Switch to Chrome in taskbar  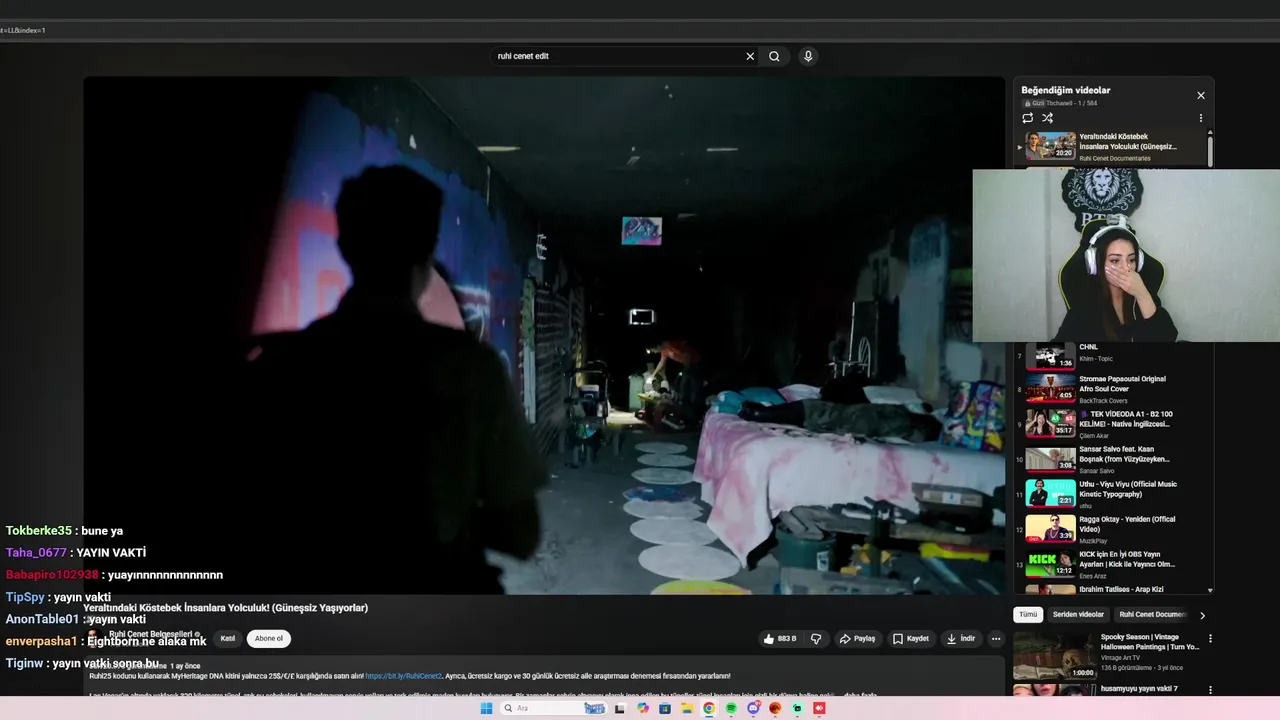[709, 708]
